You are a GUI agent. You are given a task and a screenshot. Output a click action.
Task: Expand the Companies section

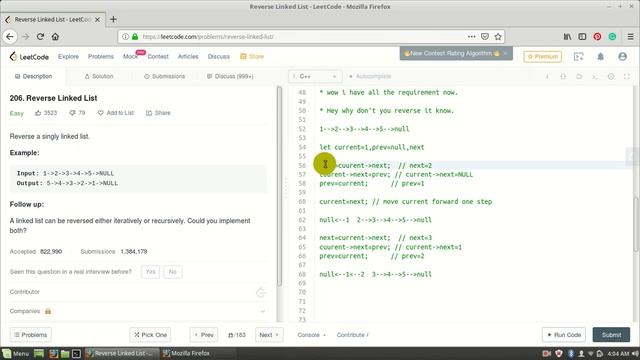pos(263,311)
